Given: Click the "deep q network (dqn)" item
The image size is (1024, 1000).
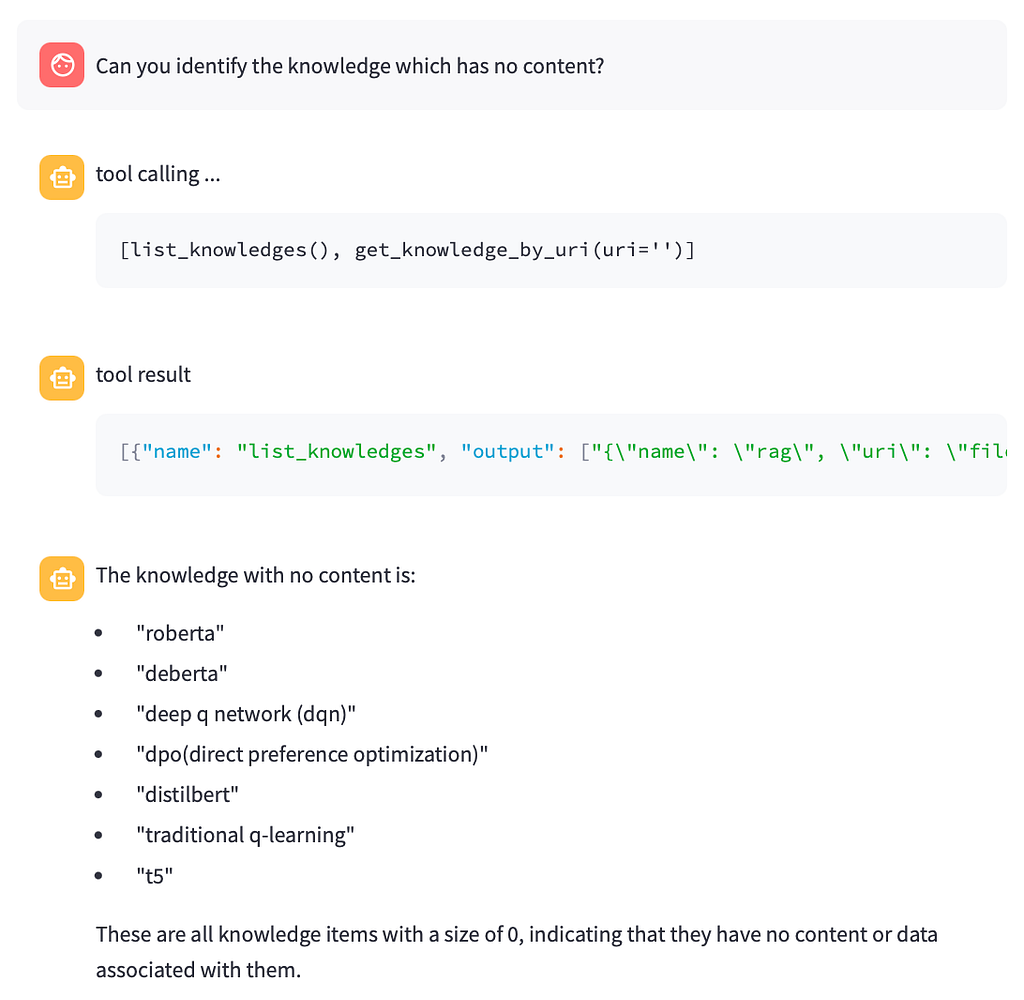Looking at the screenshot, I should [246, 714].
